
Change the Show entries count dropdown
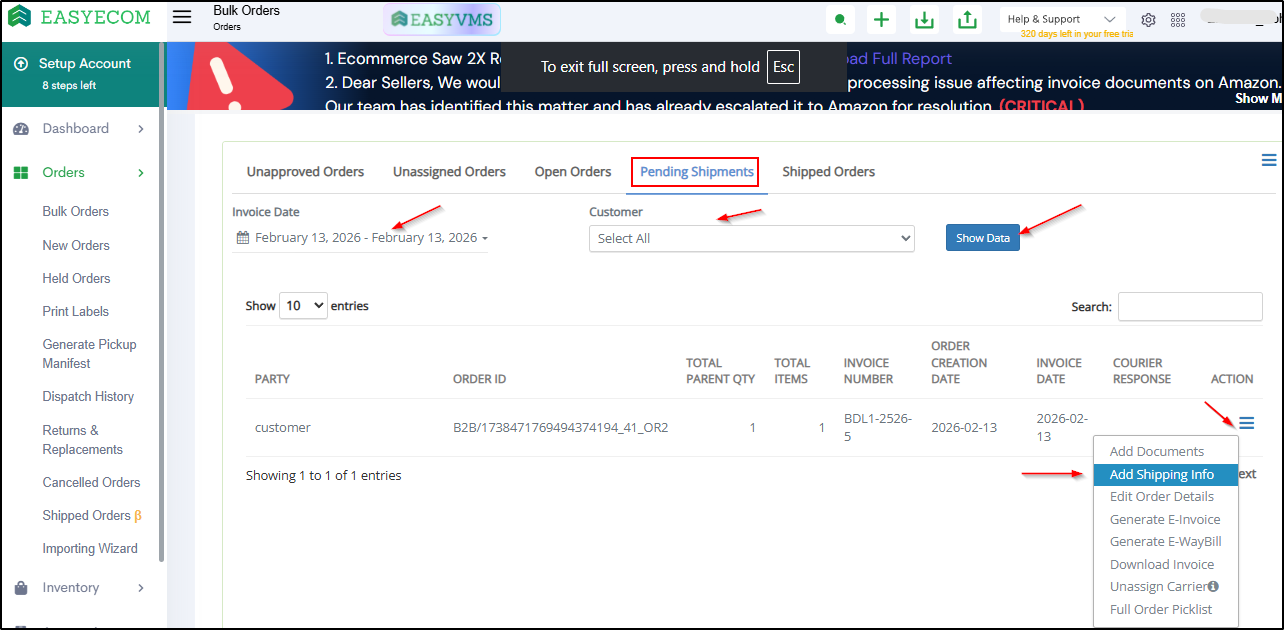pos(304,306)
